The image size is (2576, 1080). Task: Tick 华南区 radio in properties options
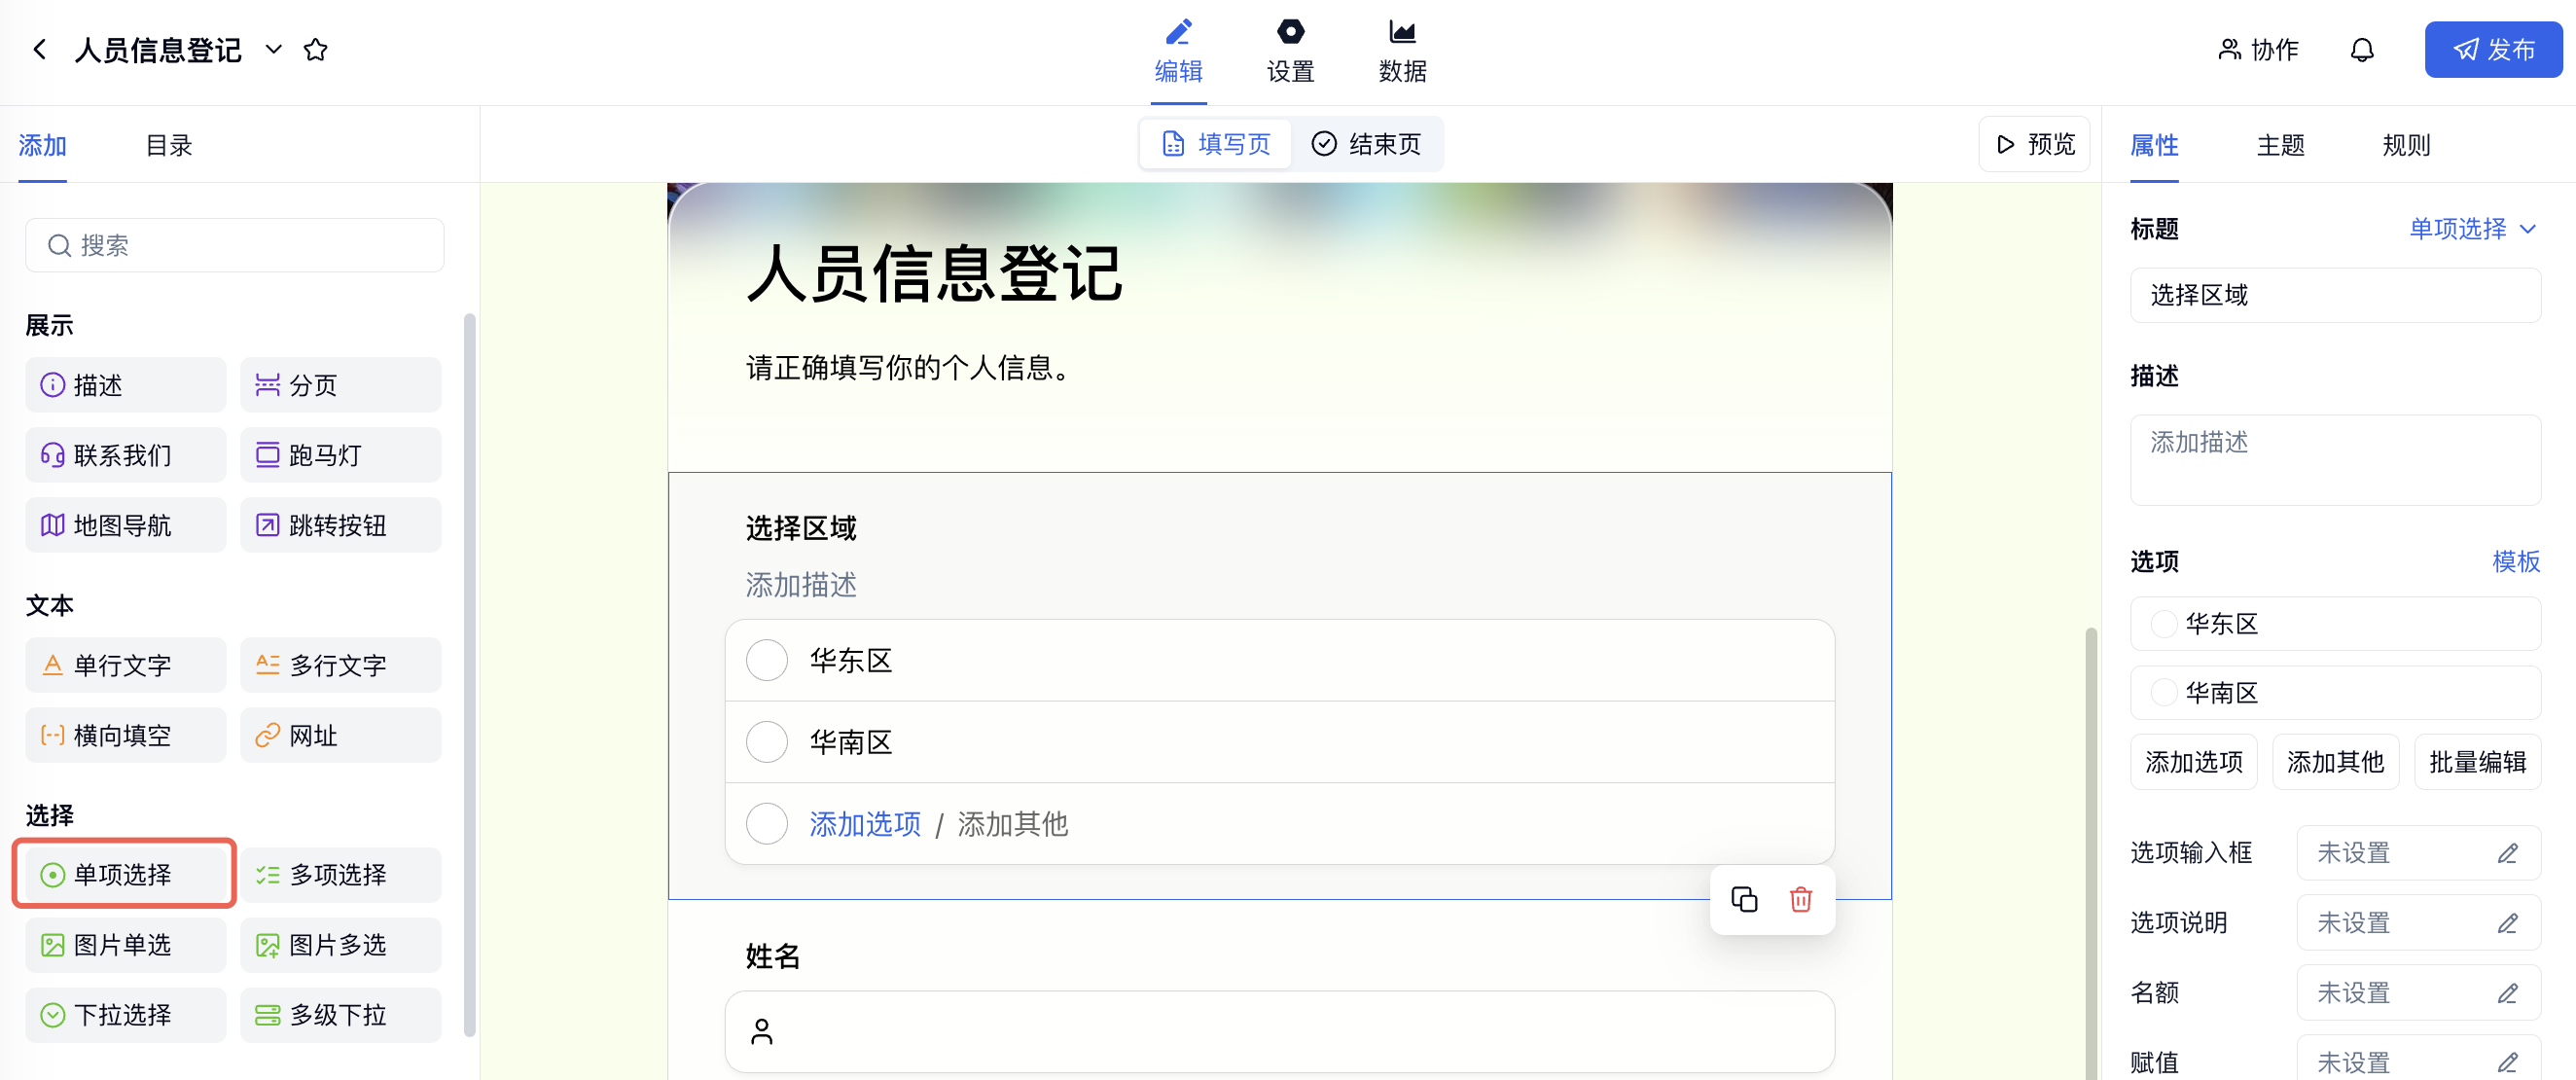pyautogui.click(x=2163, y=693)
